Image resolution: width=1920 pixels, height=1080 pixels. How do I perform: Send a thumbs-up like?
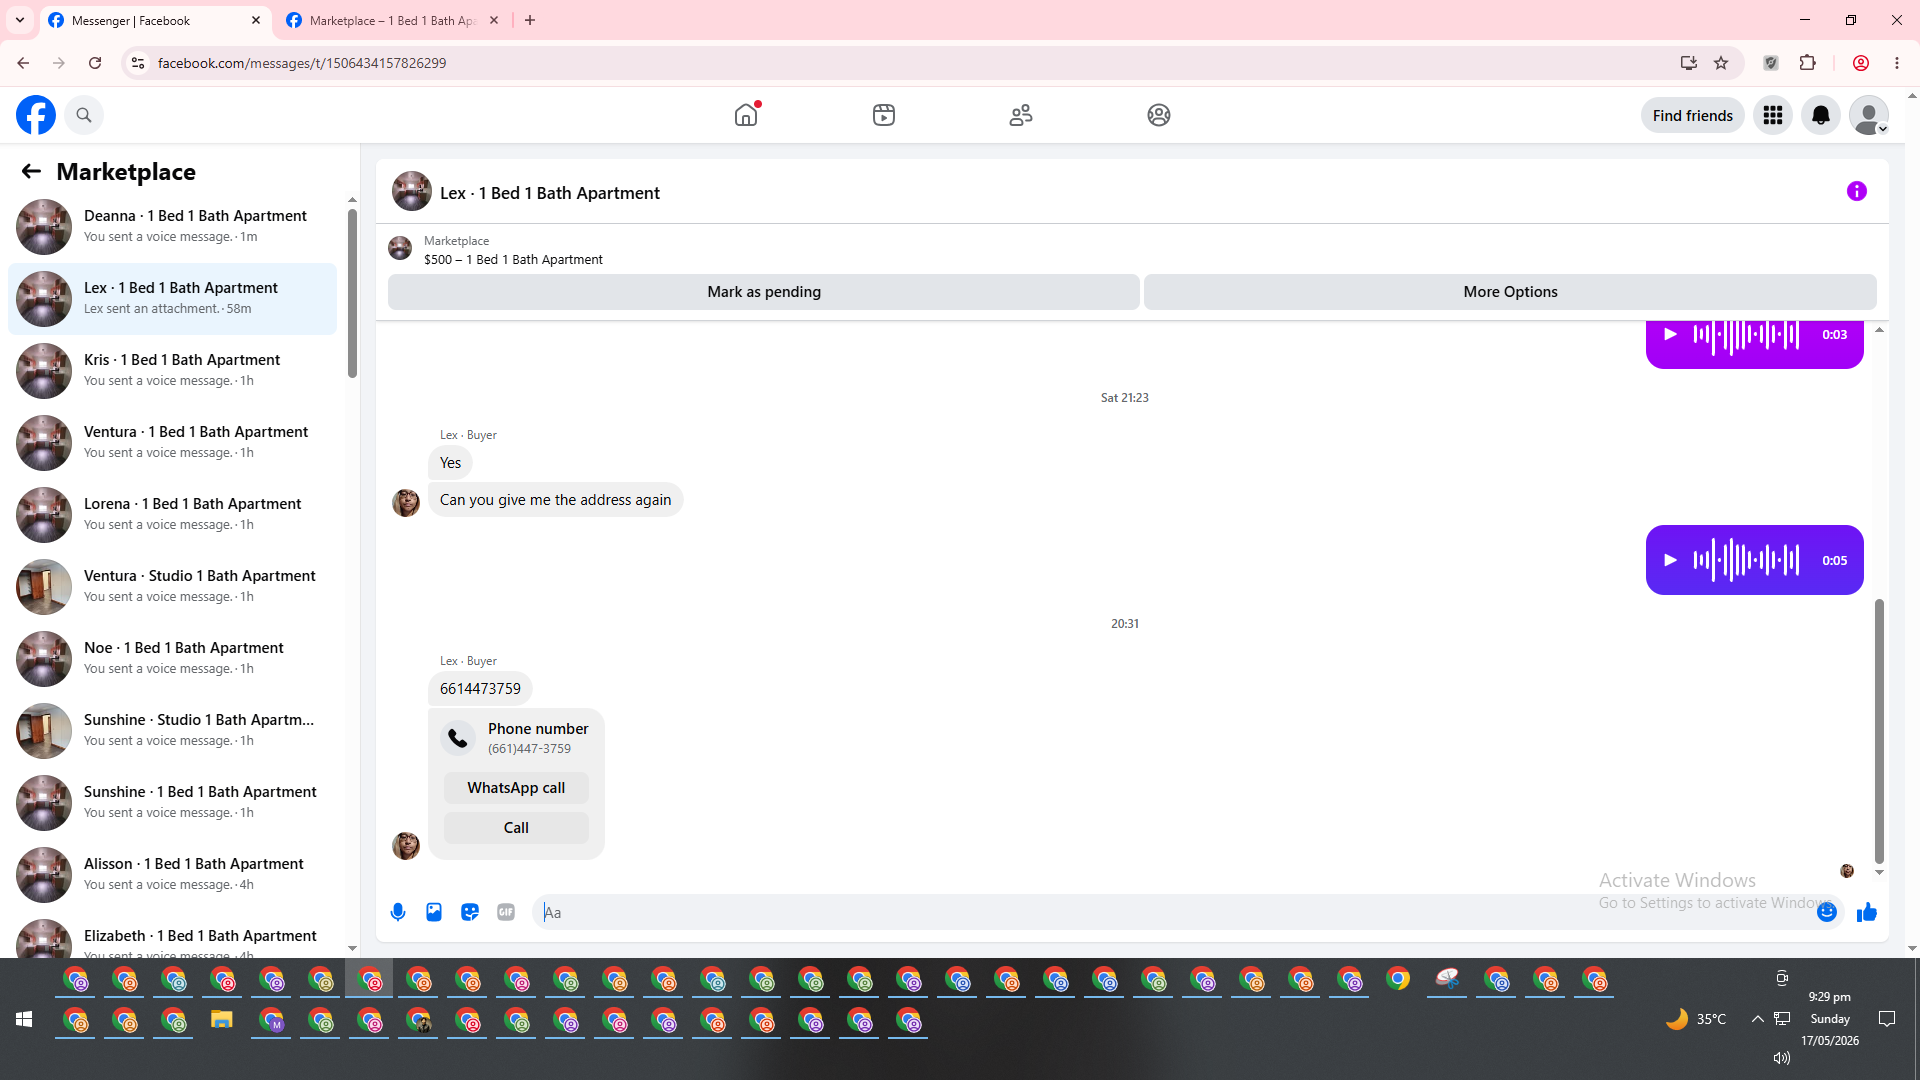click(x=1867, y=912)
